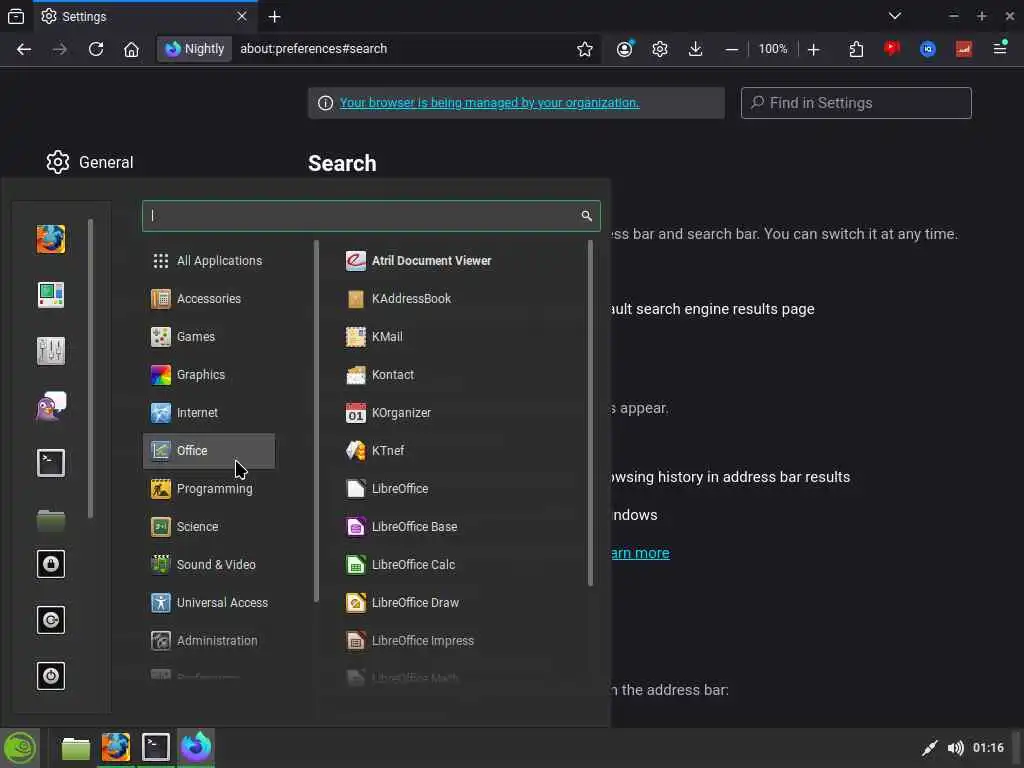Launch LibreOffice Calc

(461, 564)
